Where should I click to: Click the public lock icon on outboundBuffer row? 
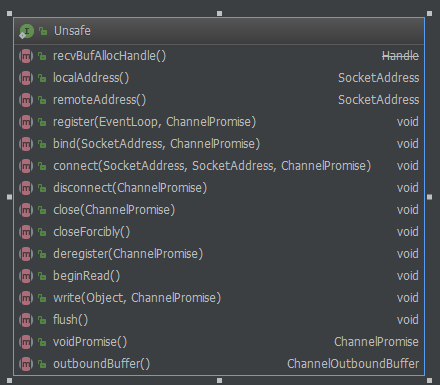click(x=42, y=364)
